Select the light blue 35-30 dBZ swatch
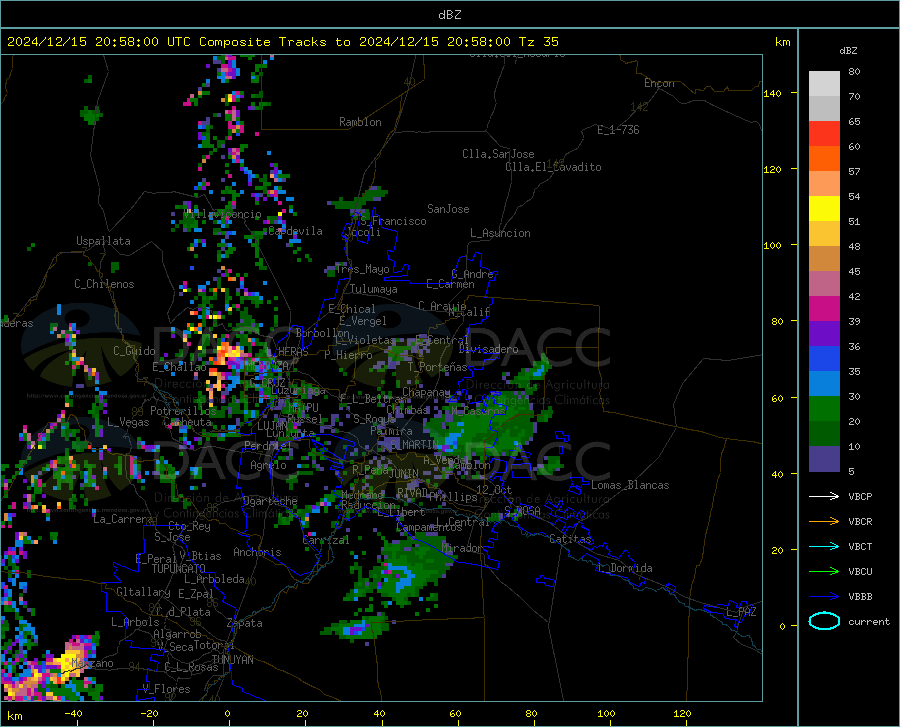The image size is (900, 727). [824, 384]
